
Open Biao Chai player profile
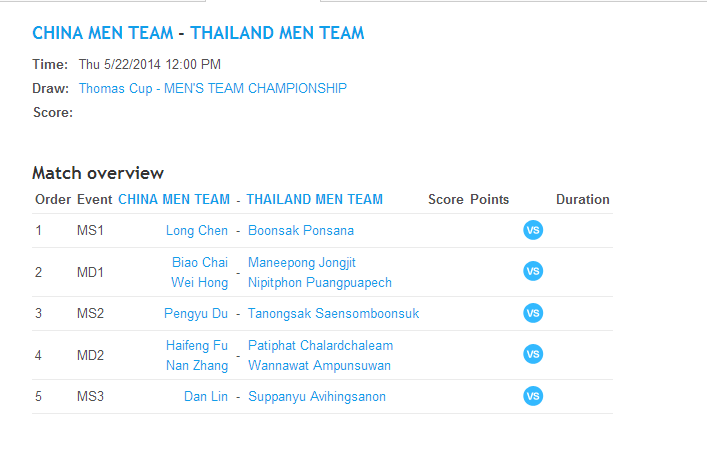coord(200,263)
